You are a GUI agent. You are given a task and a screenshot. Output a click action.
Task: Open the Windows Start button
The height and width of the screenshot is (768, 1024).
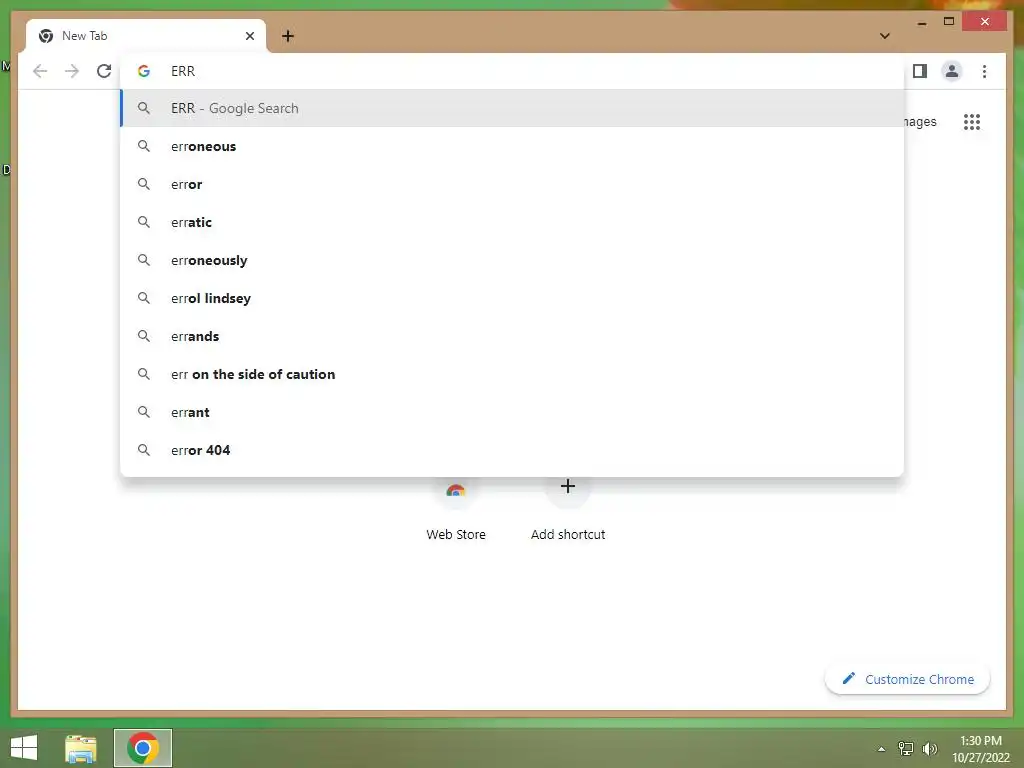pyautogui.click(x=24, y=748)
